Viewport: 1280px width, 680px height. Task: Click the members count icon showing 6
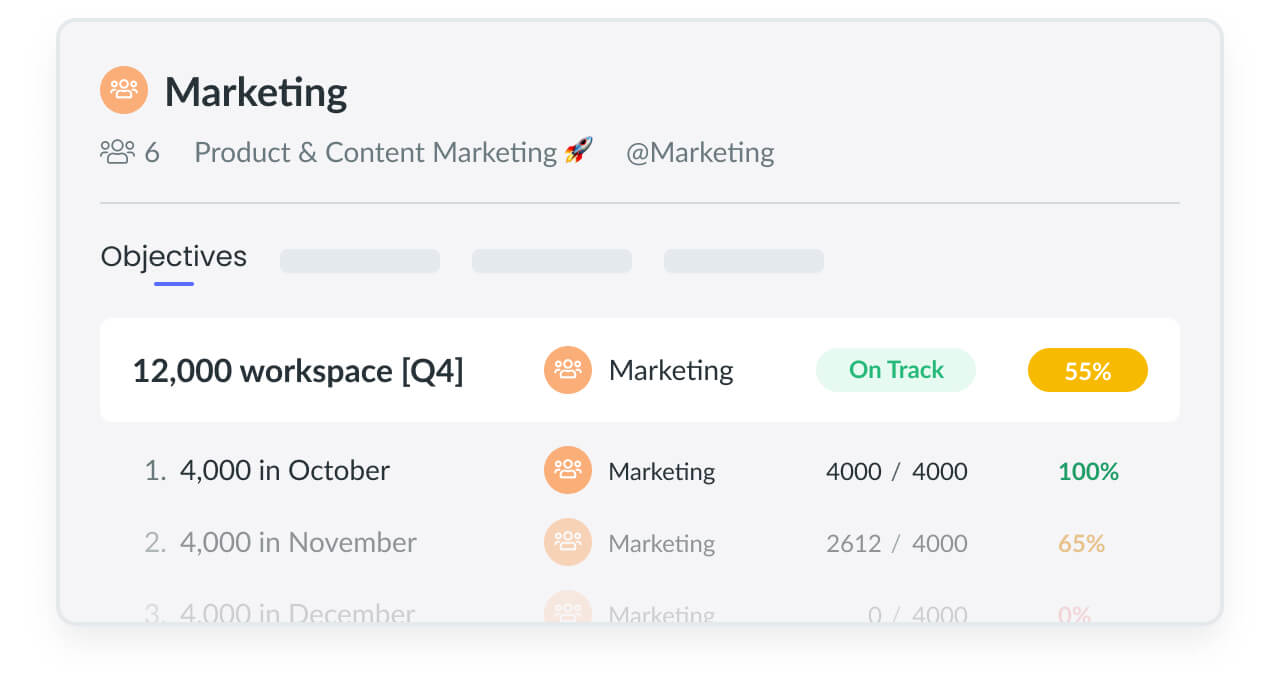coord(117,152)
